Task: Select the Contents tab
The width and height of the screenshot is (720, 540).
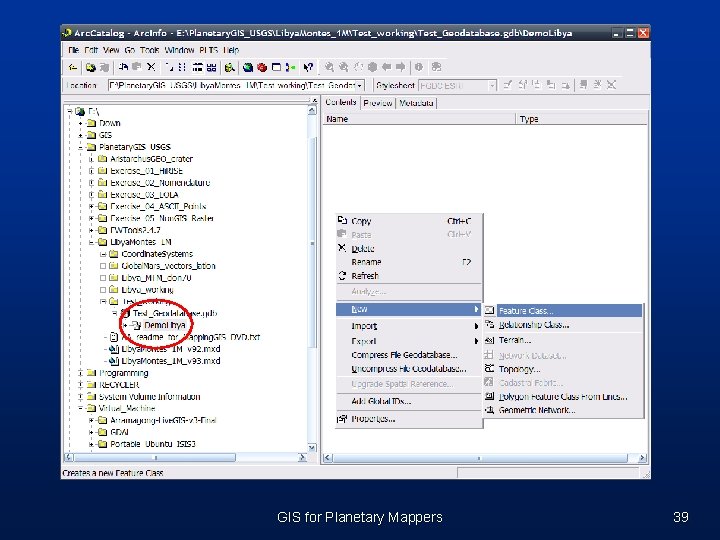Action: click(341, 102)
